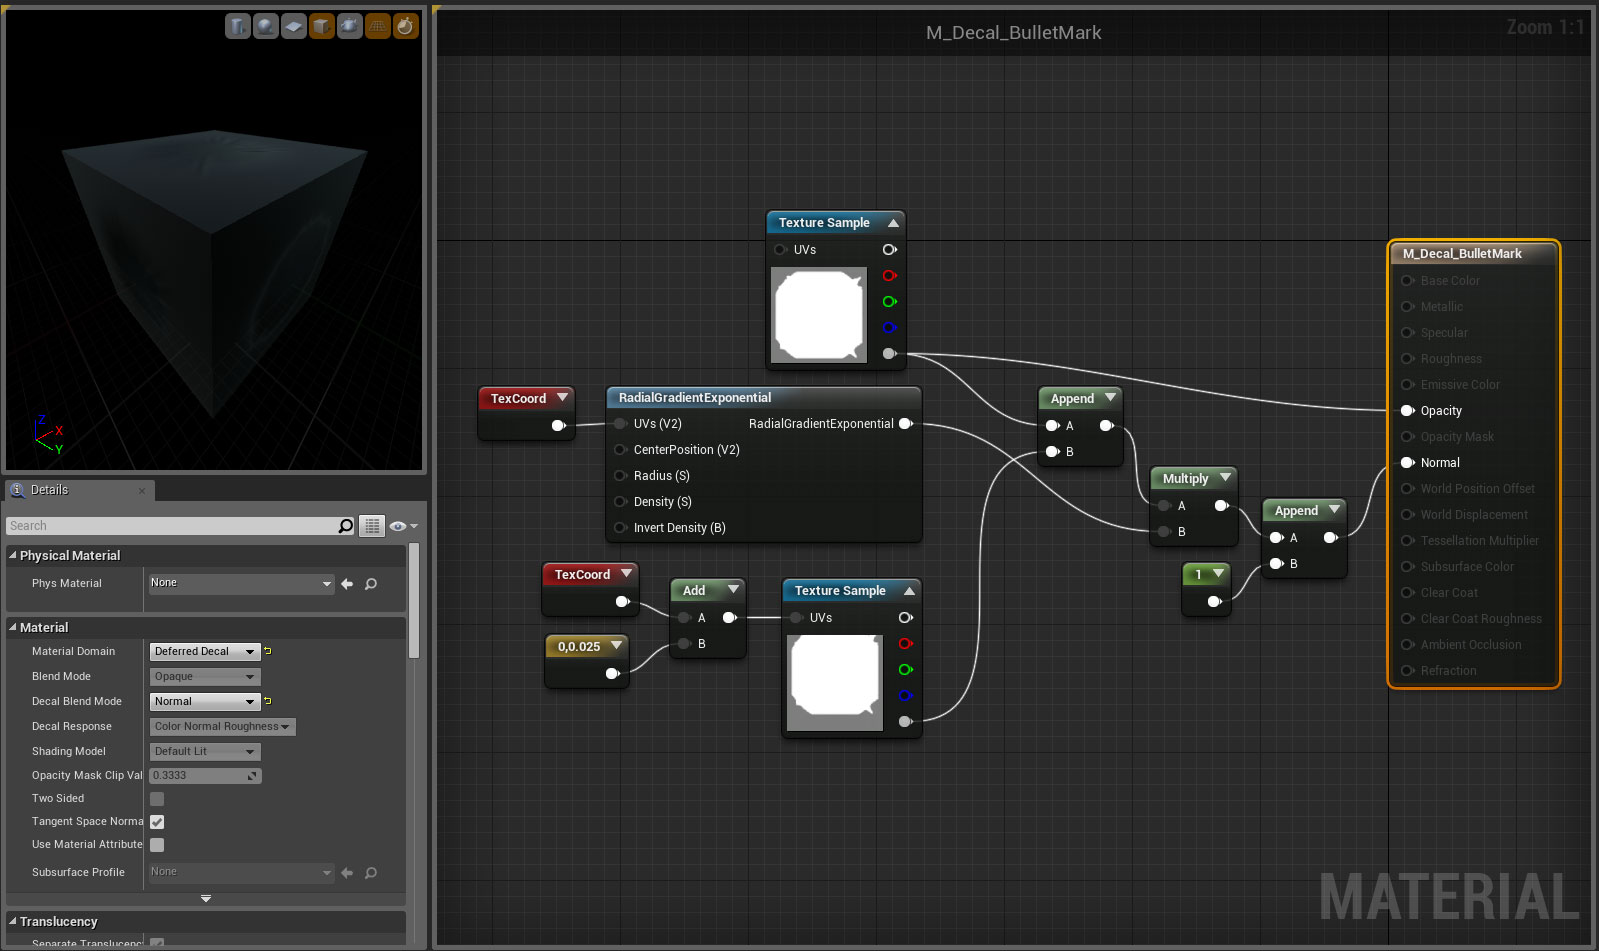
Task: Select the M_Decal_BulletMark result node header
Action: coord(1474,254)
